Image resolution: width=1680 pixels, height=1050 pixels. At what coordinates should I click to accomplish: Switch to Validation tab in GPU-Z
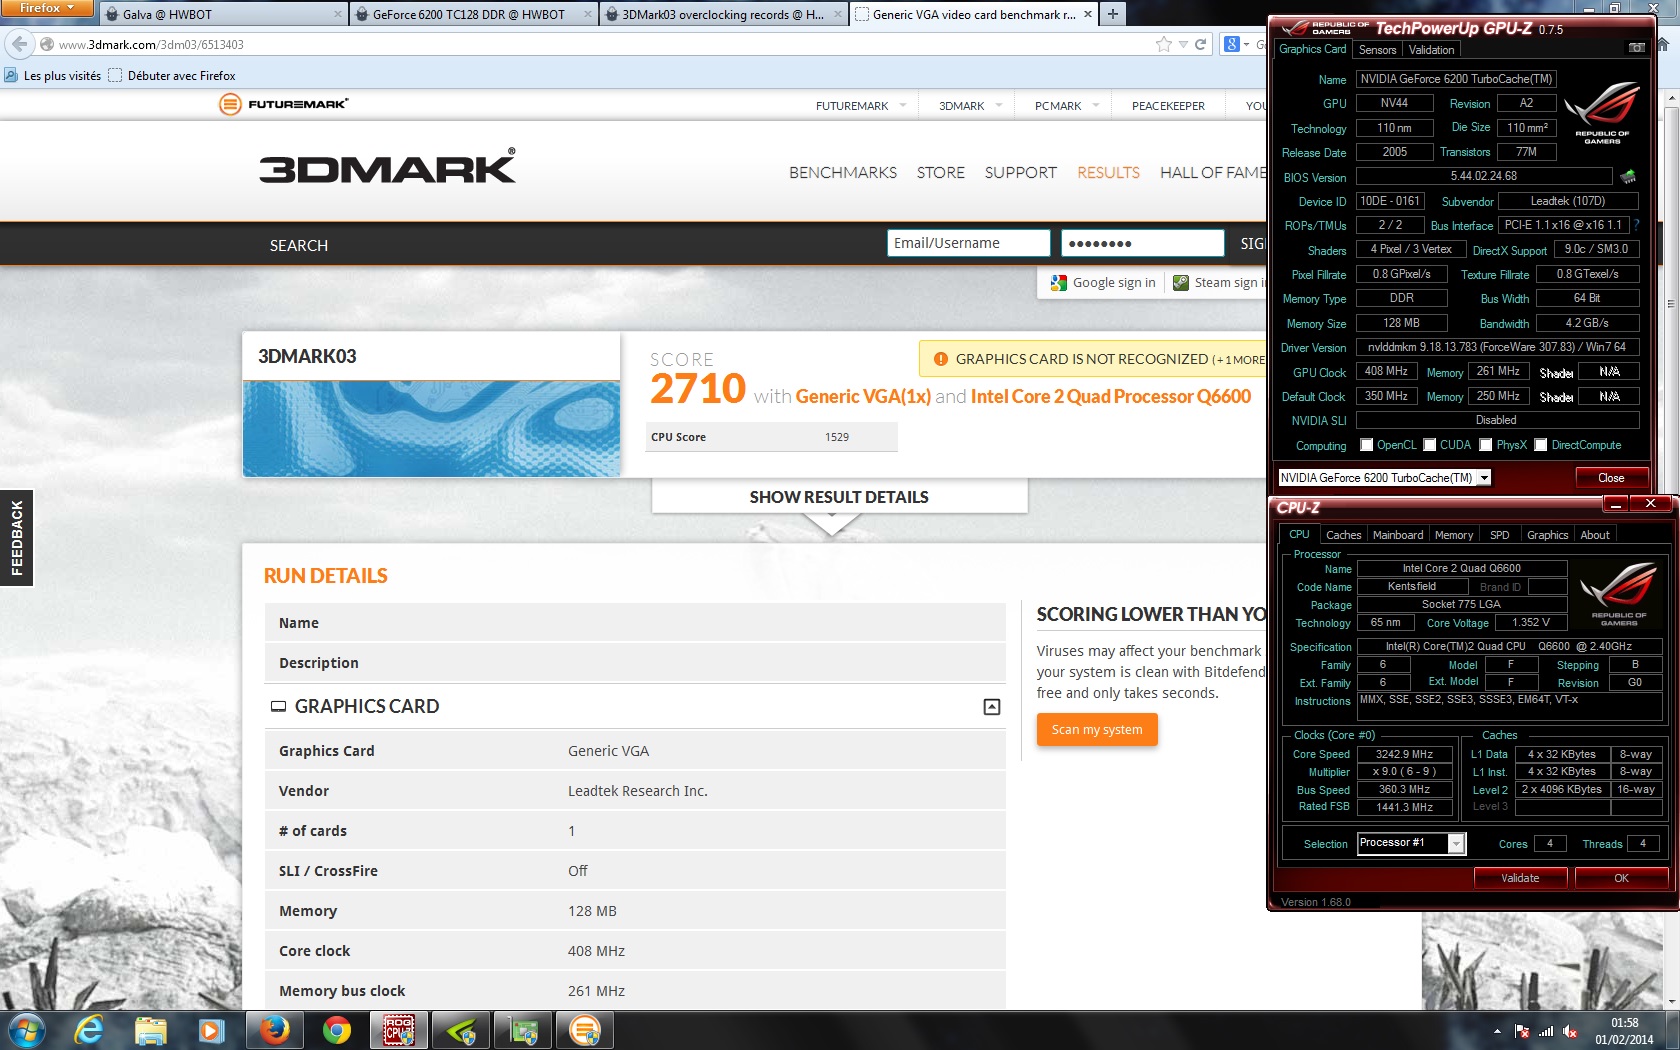1431,50
